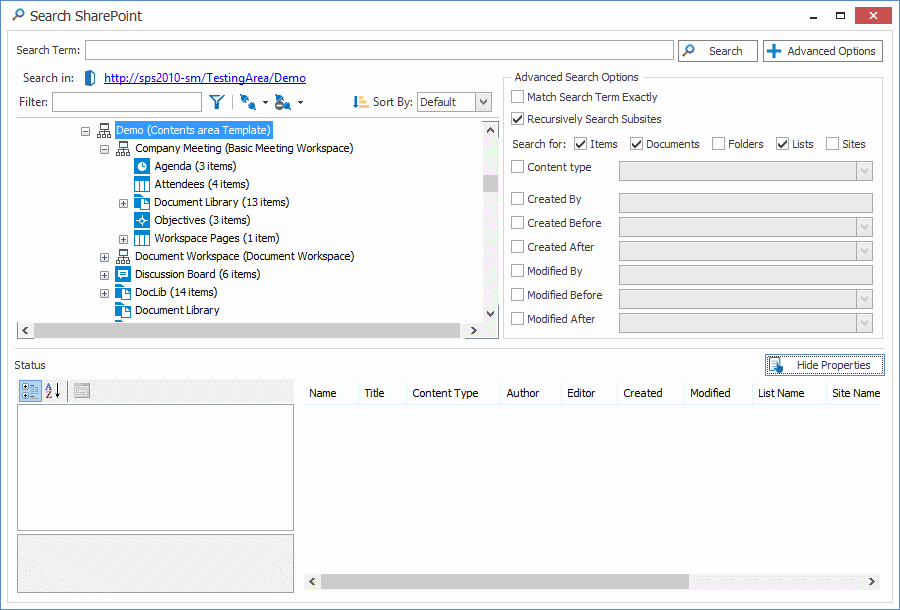Check the Folders search option
The image size is (900, 610).
(719, 144)
